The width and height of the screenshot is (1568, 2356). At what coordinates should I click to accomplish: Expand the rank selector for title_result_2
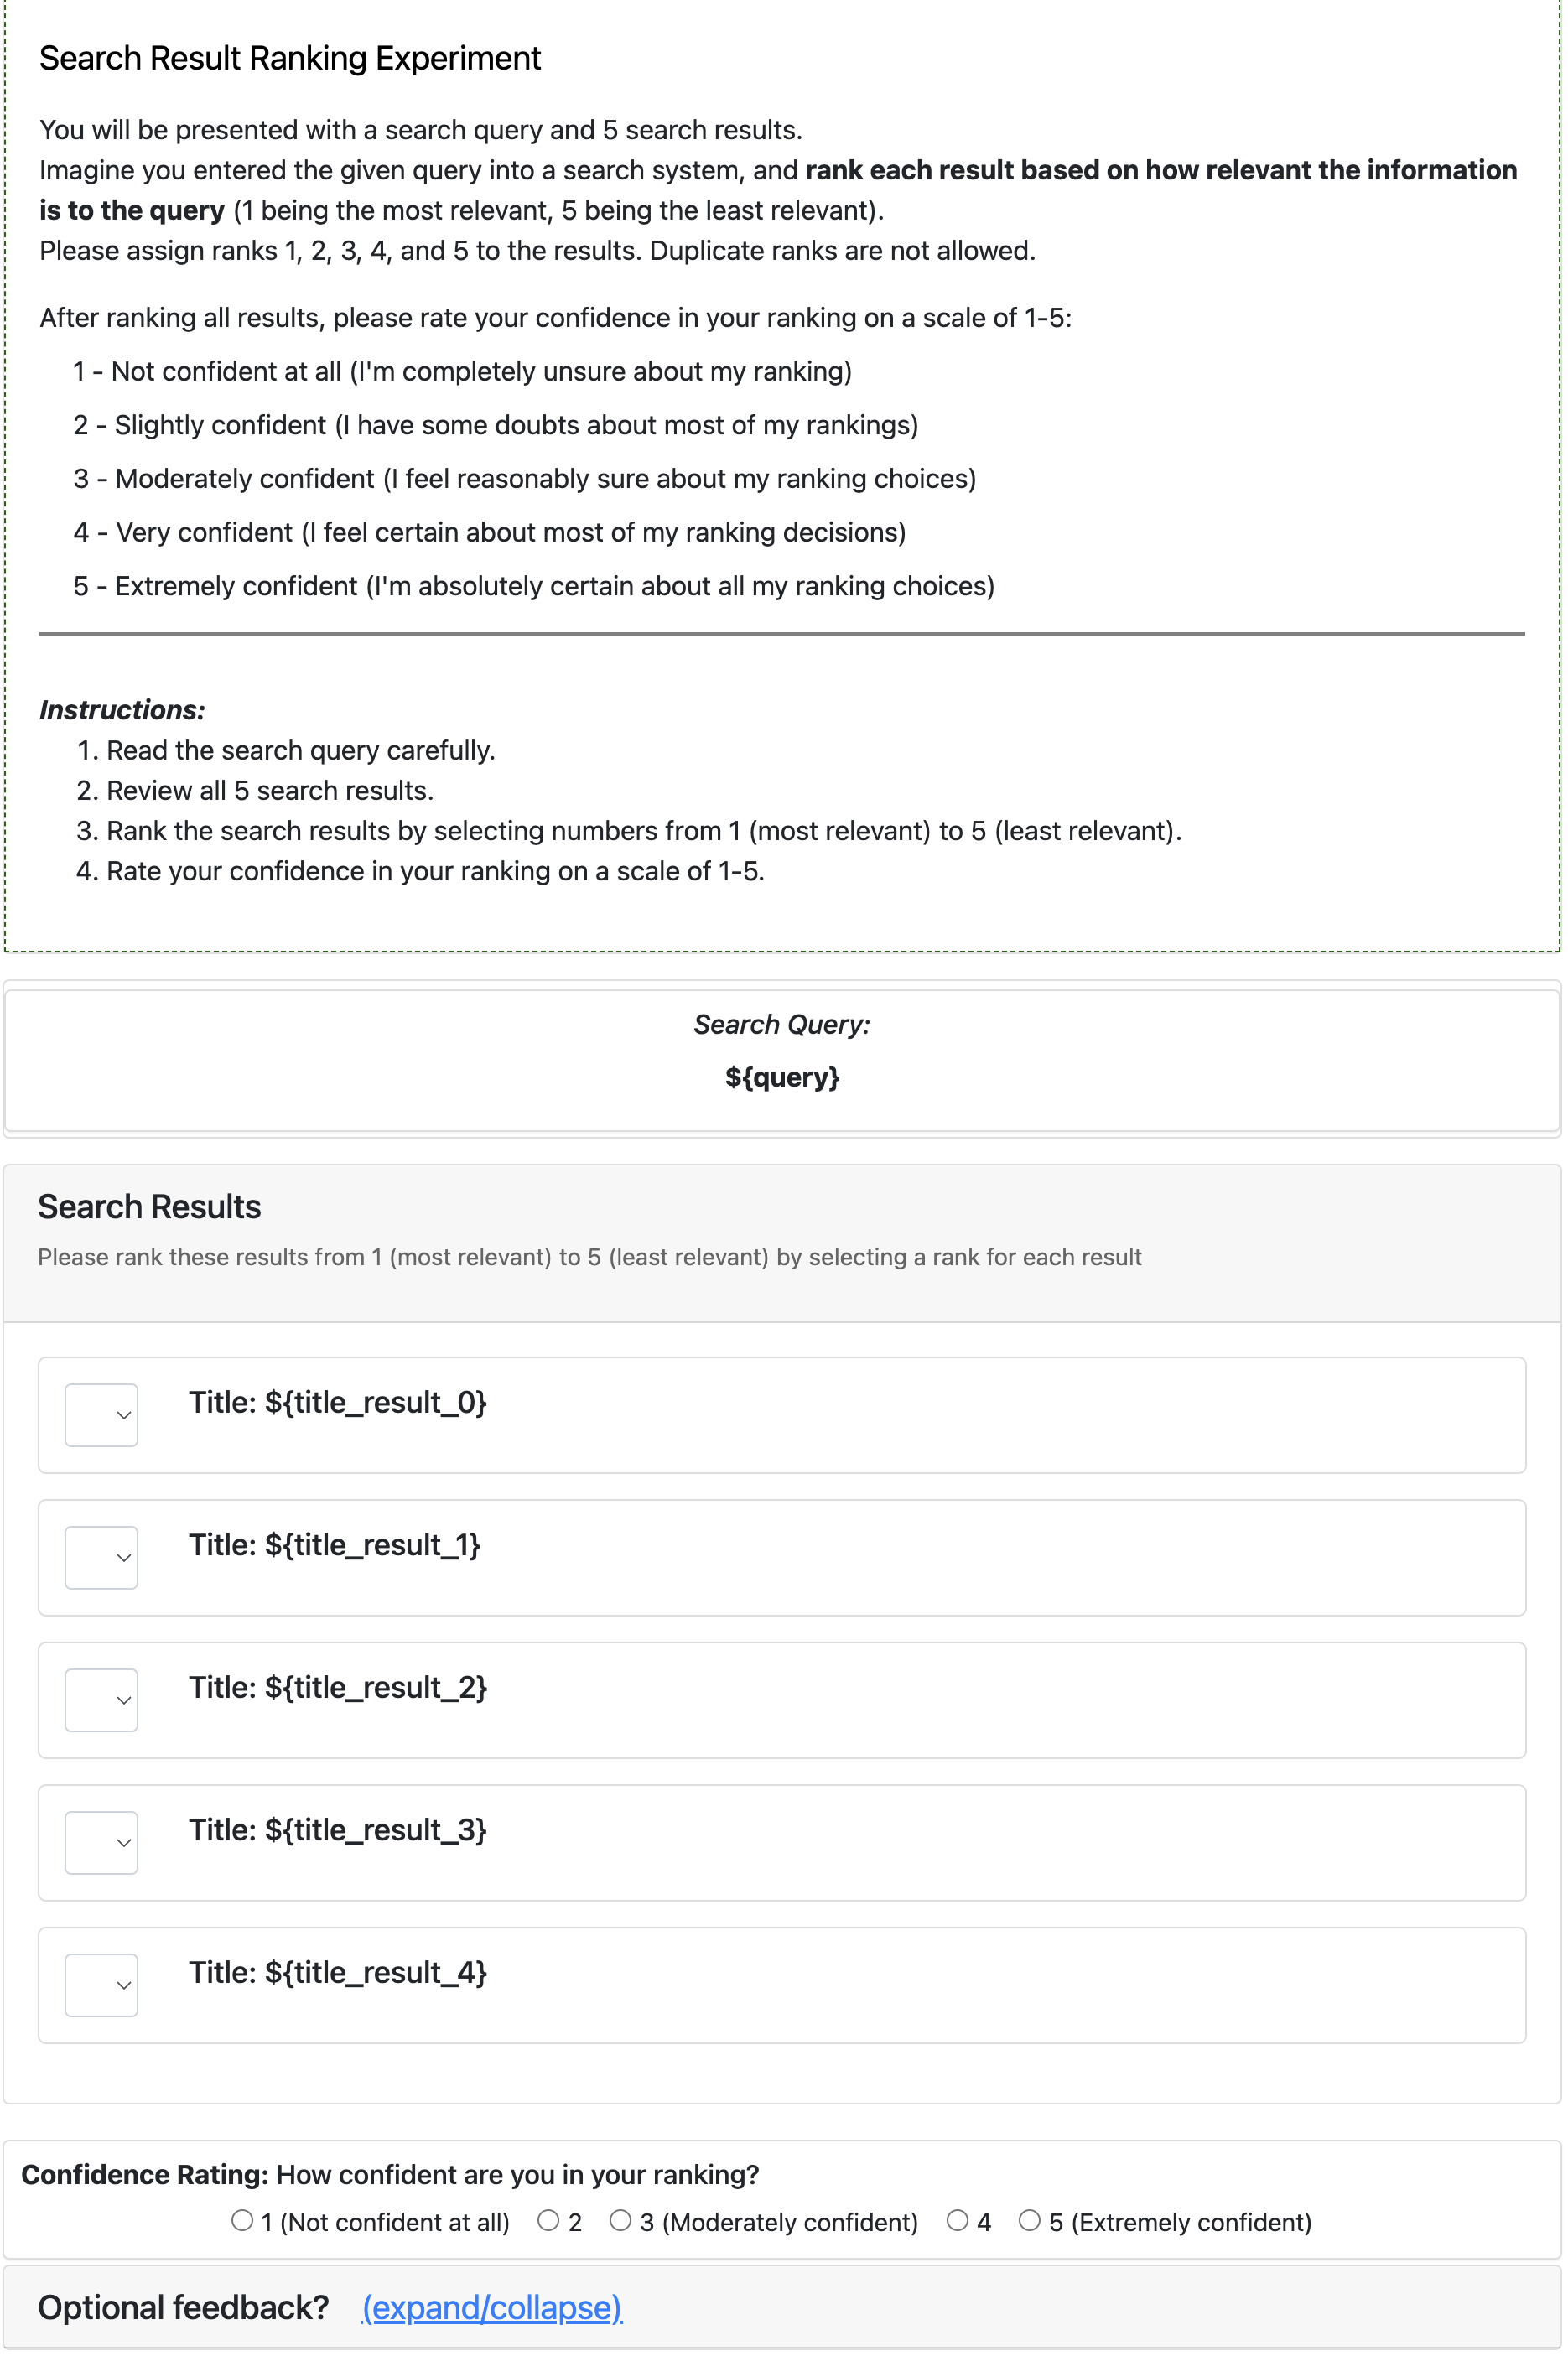[101, 1699]
